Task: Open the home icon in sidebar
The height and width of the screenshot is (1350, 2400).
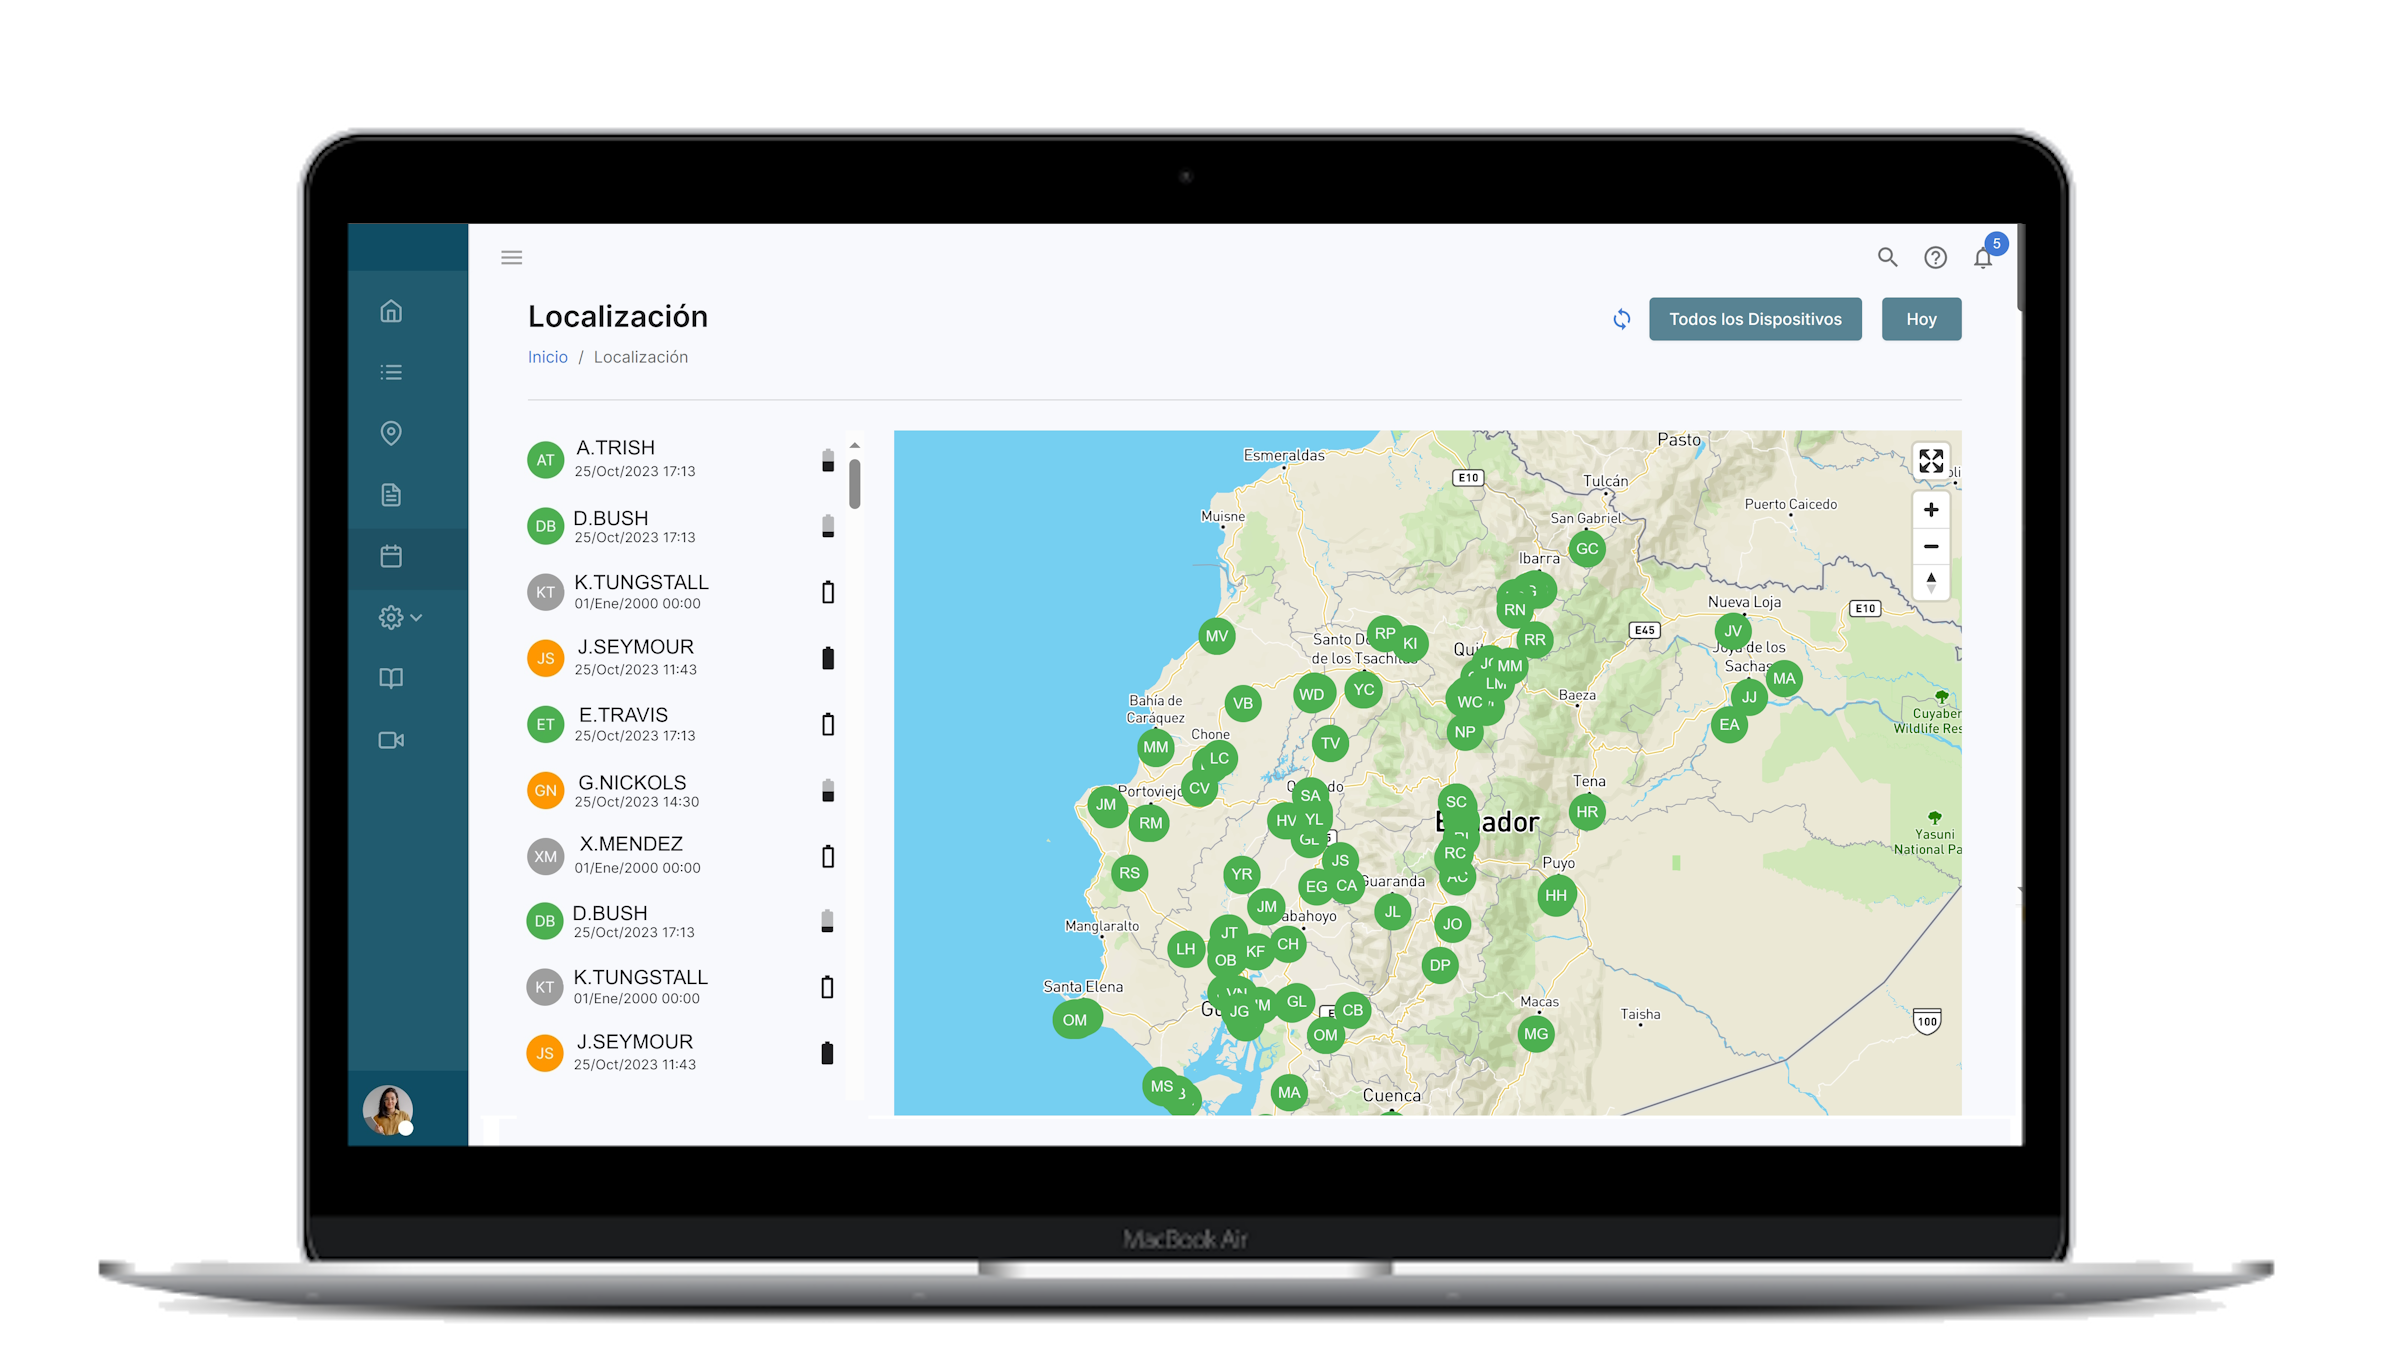Action: [391, 311]
